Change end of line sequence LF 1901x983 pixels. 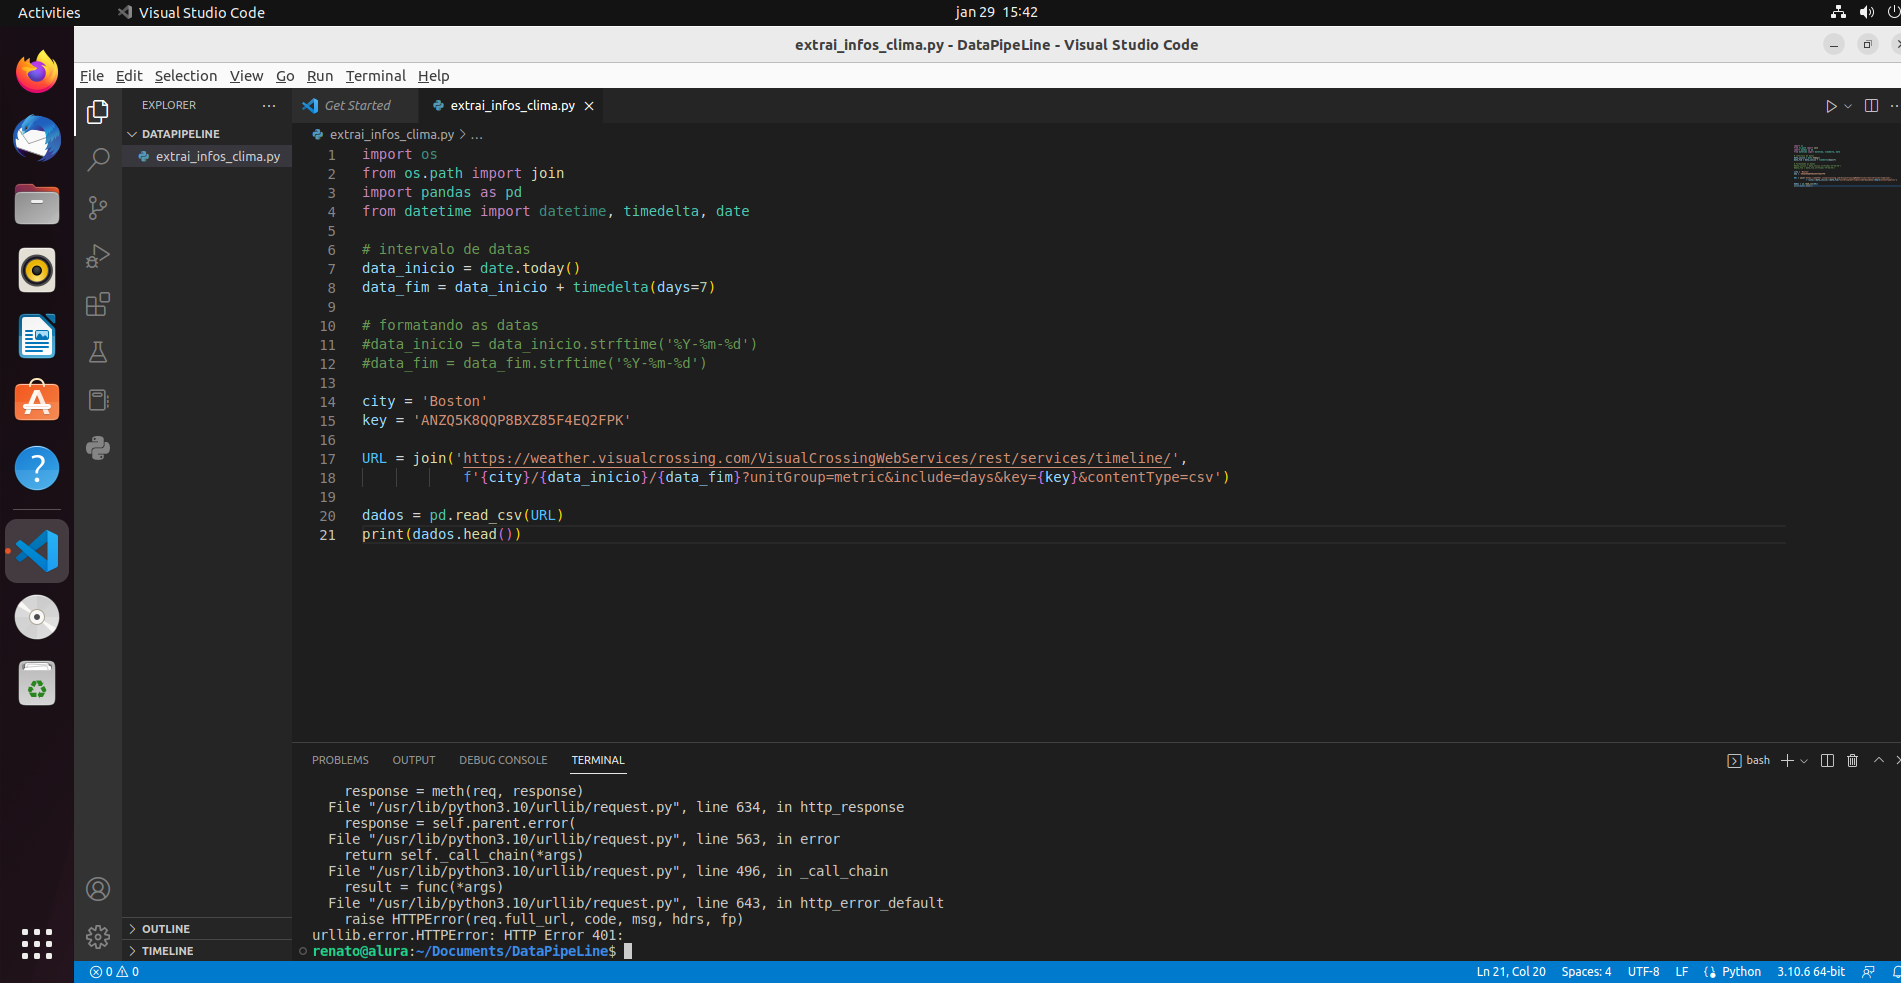1682,972
